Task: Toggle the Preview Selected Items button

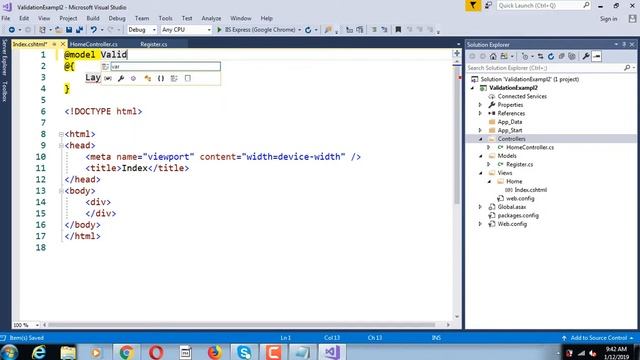Action: [x=596, y=56]
